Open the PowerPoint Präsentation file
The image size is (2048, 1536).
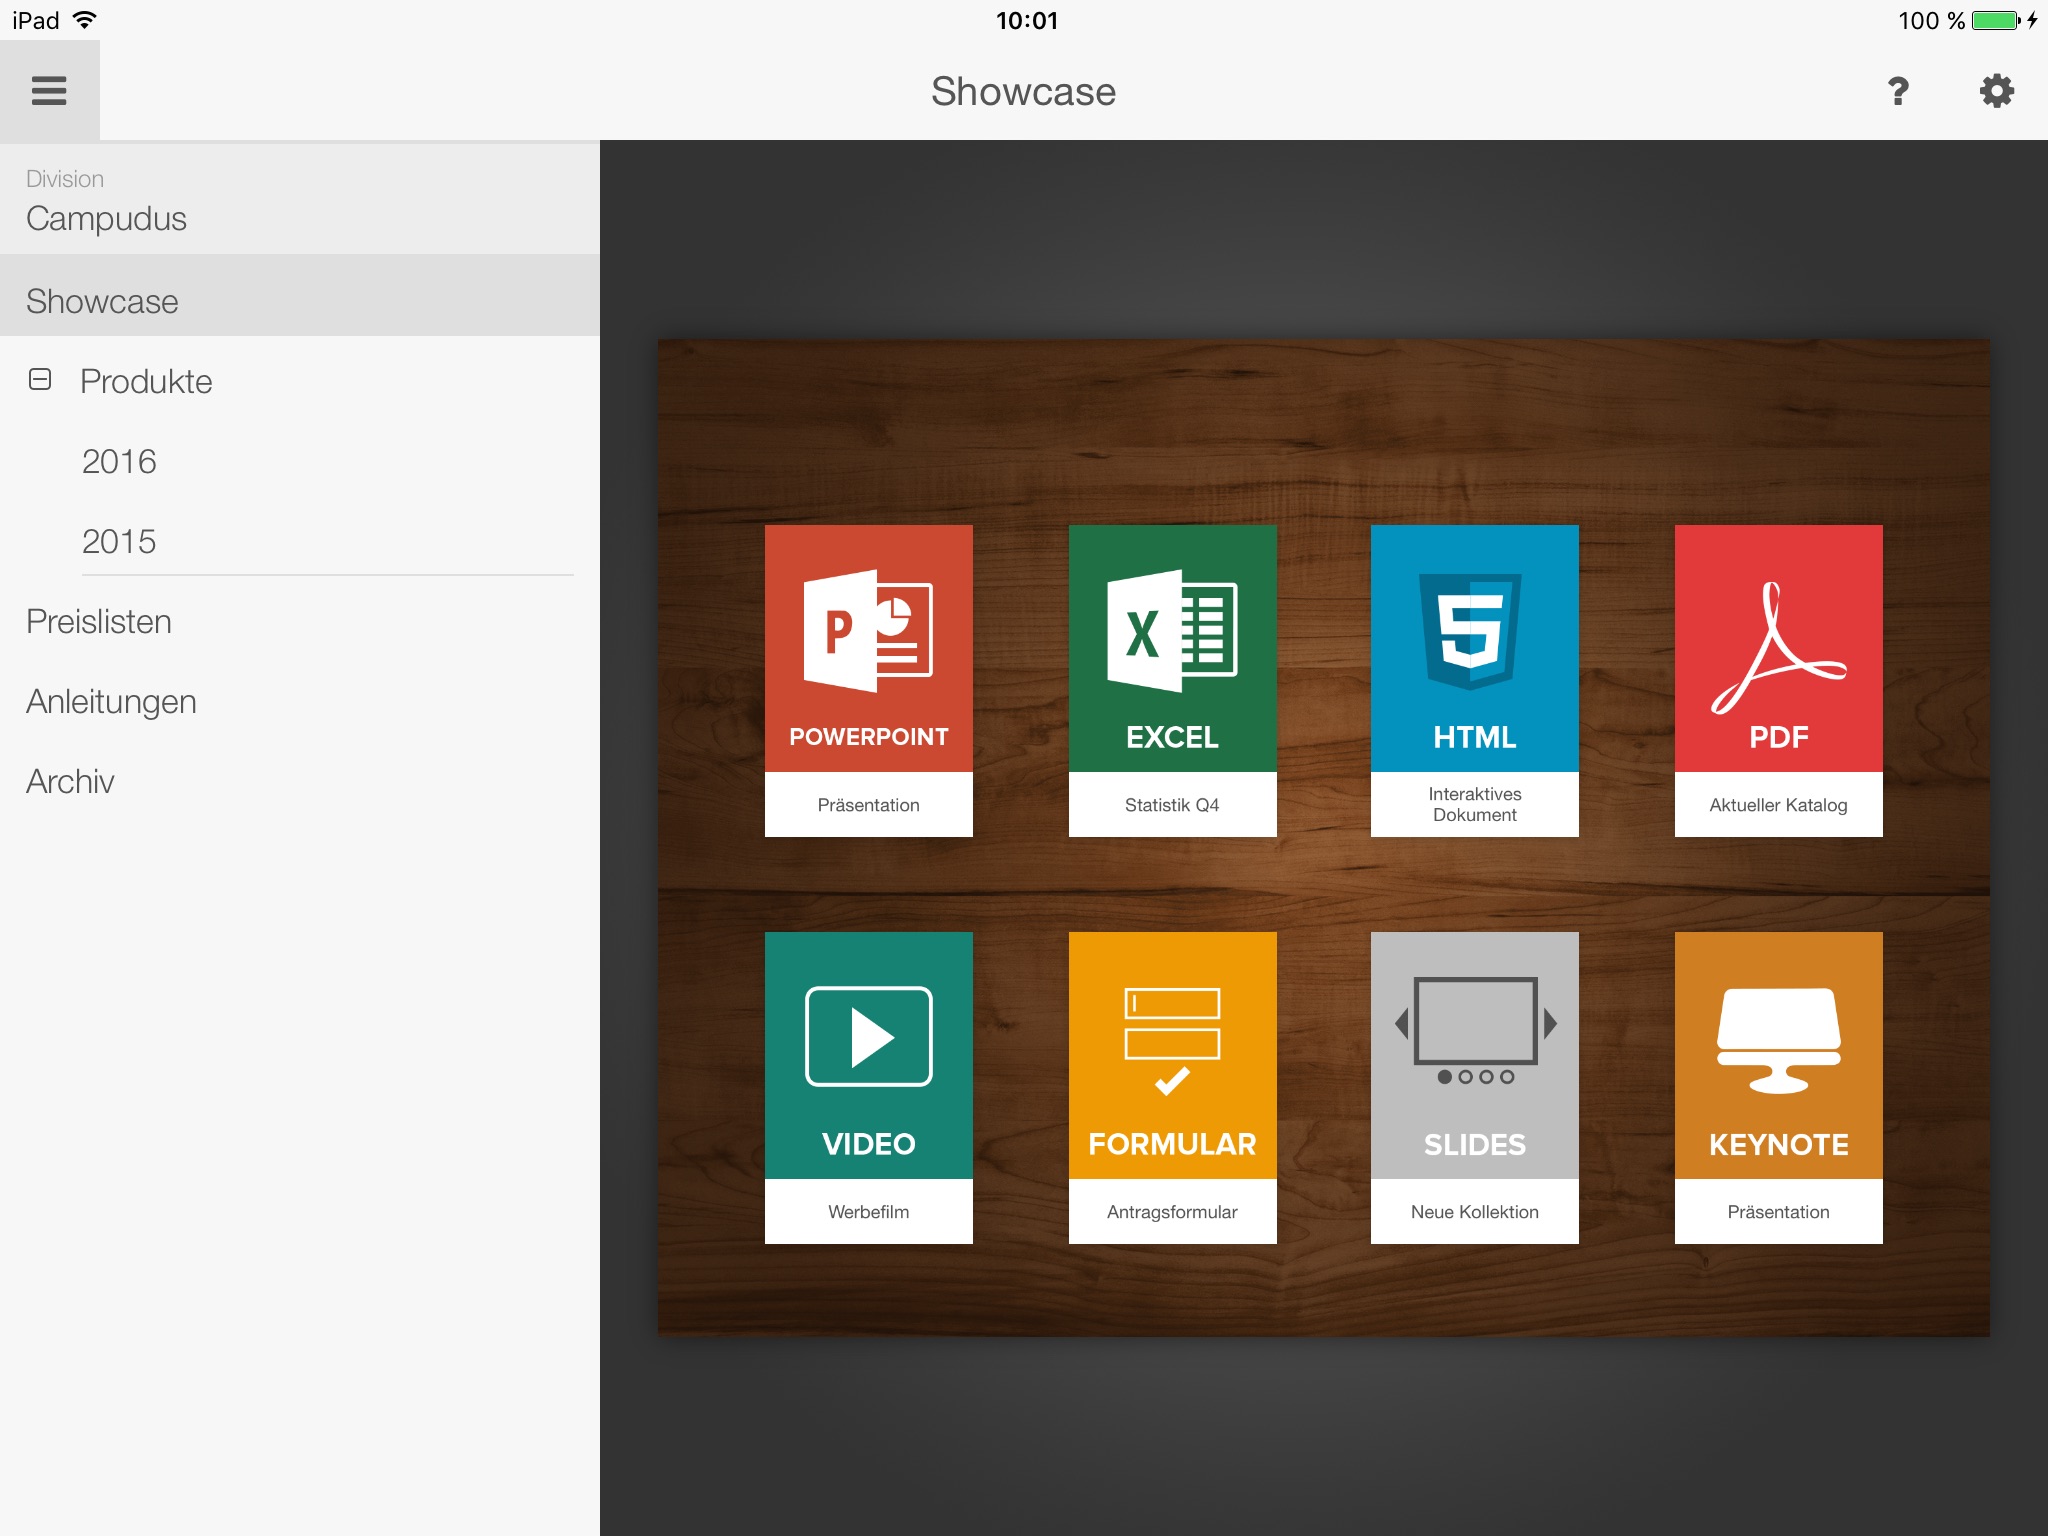[x=868, y=671]
